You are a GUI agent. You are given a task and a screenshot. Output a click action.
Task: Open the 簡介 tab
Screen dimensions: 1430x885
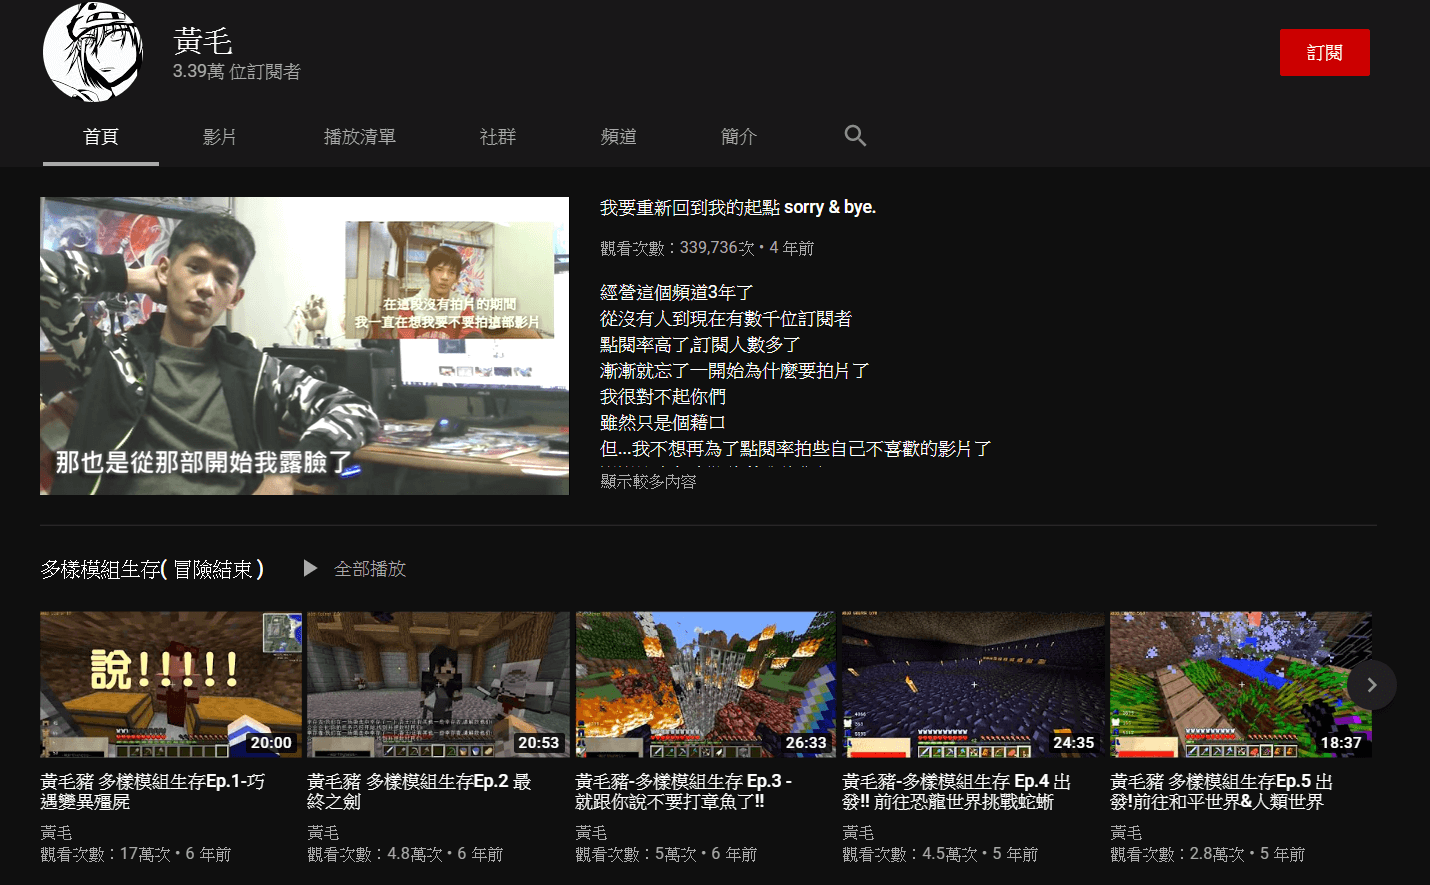pos(739,137)
